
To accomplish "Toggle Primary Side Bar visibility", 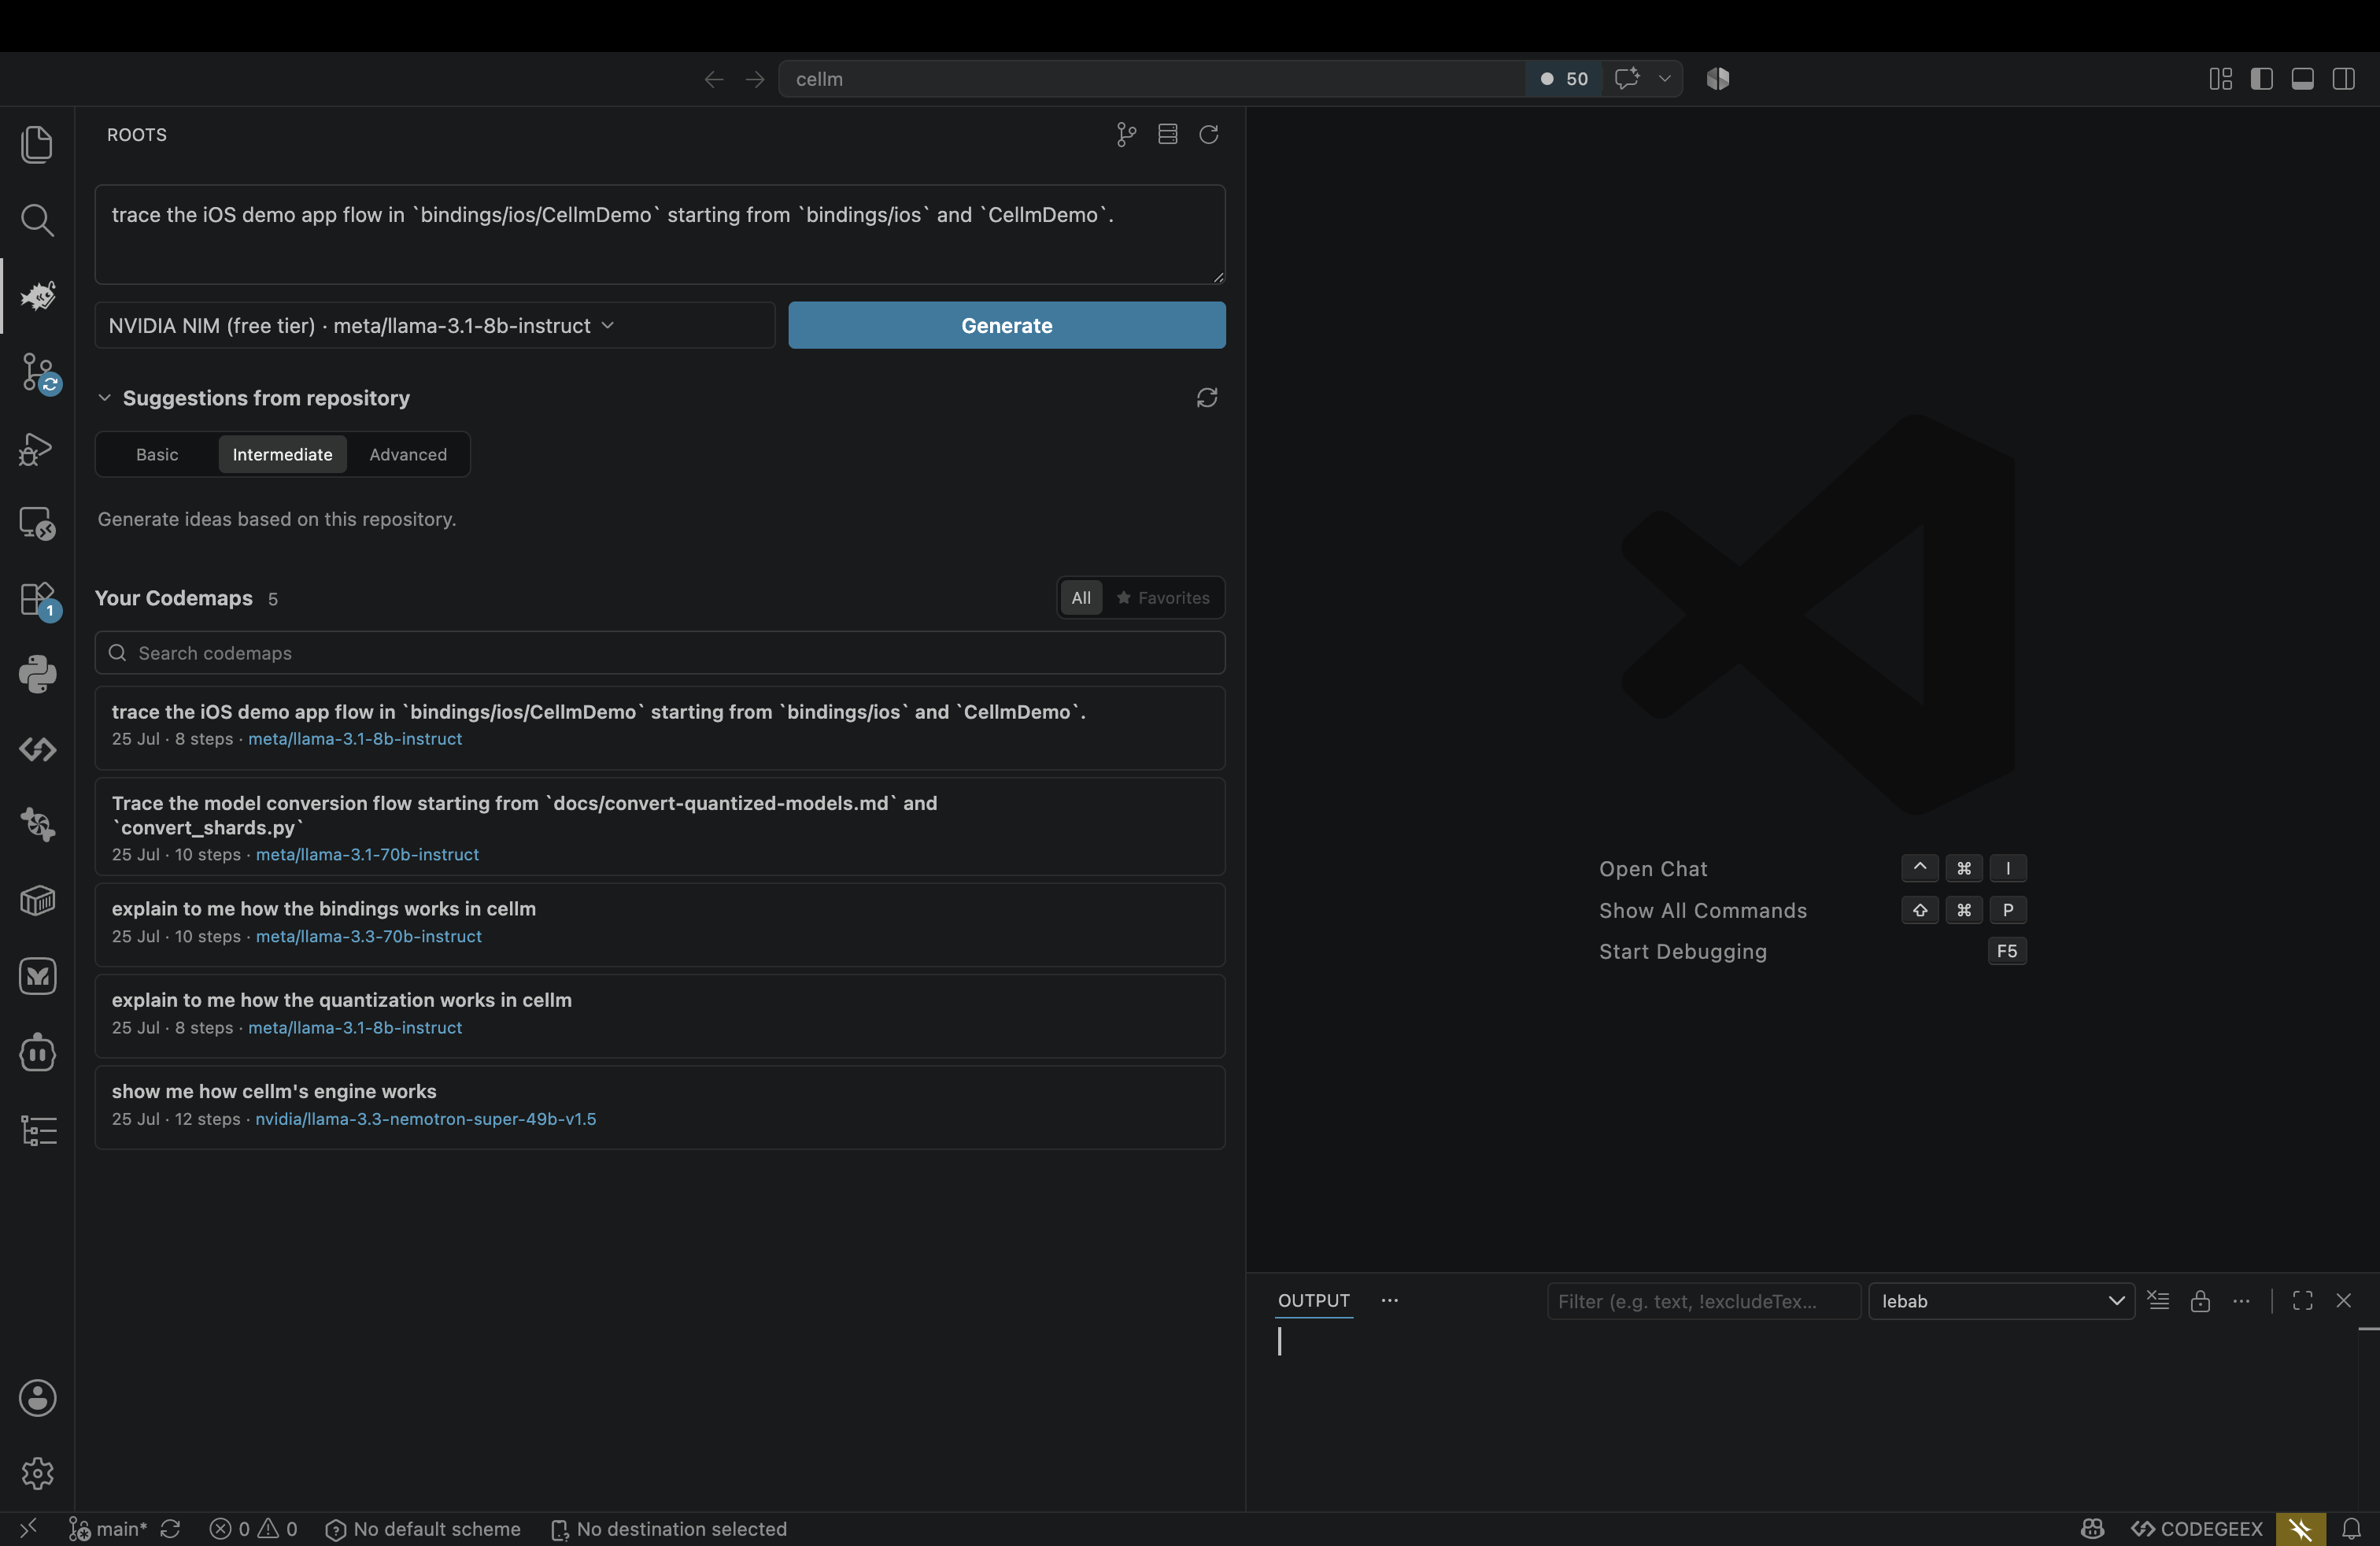I will click(x=2261, y=79).
